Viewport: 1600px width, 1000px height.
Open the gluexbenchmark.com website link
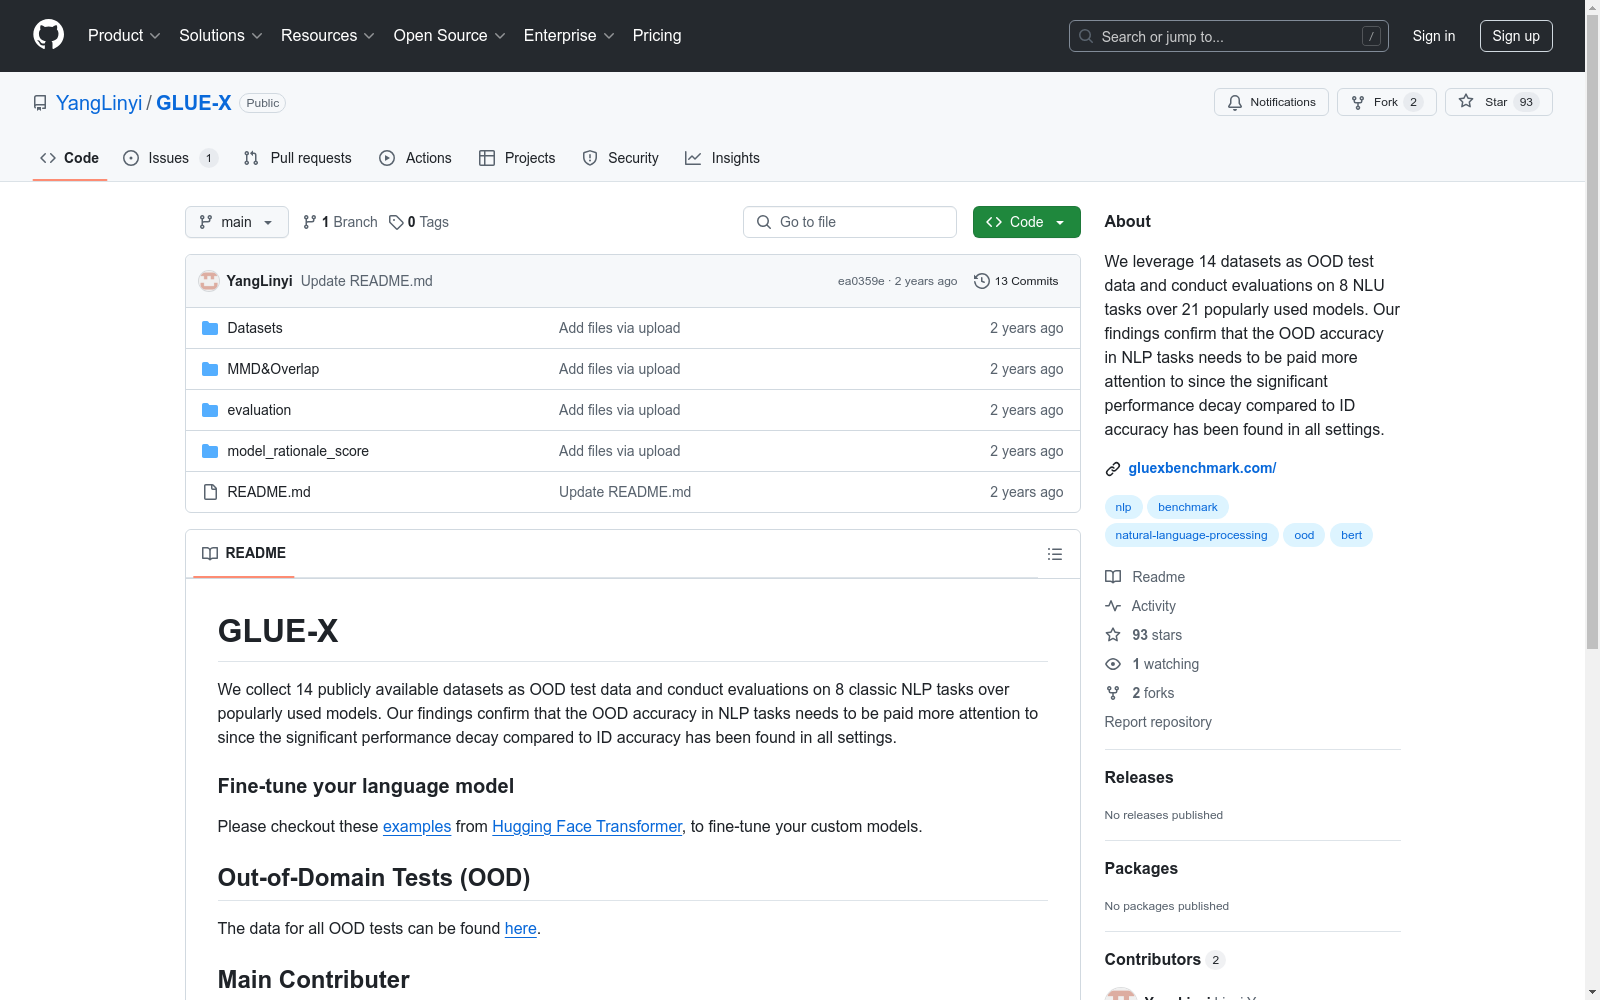[1202, 468]
